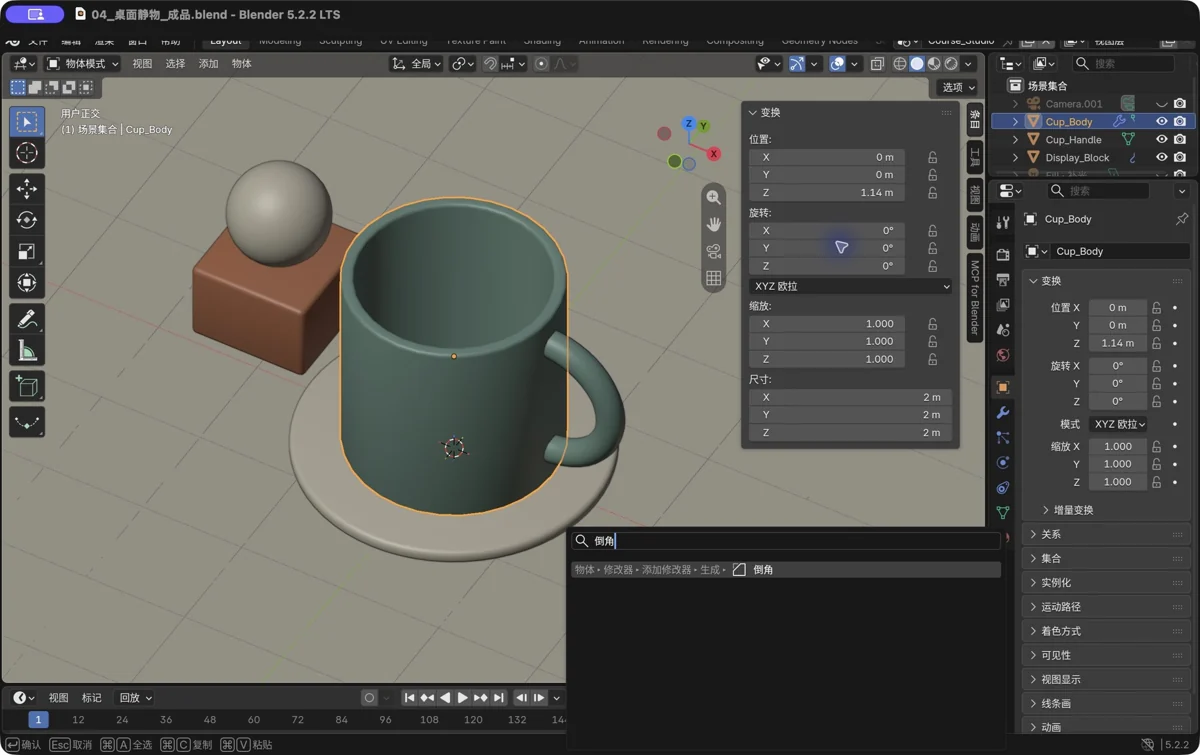Image resolution: width=1200 pixels, height=755 pixels.
Task: Open the Modifiers wrench properties tab
Action: pyautogui.click(x=1003, y=412)
